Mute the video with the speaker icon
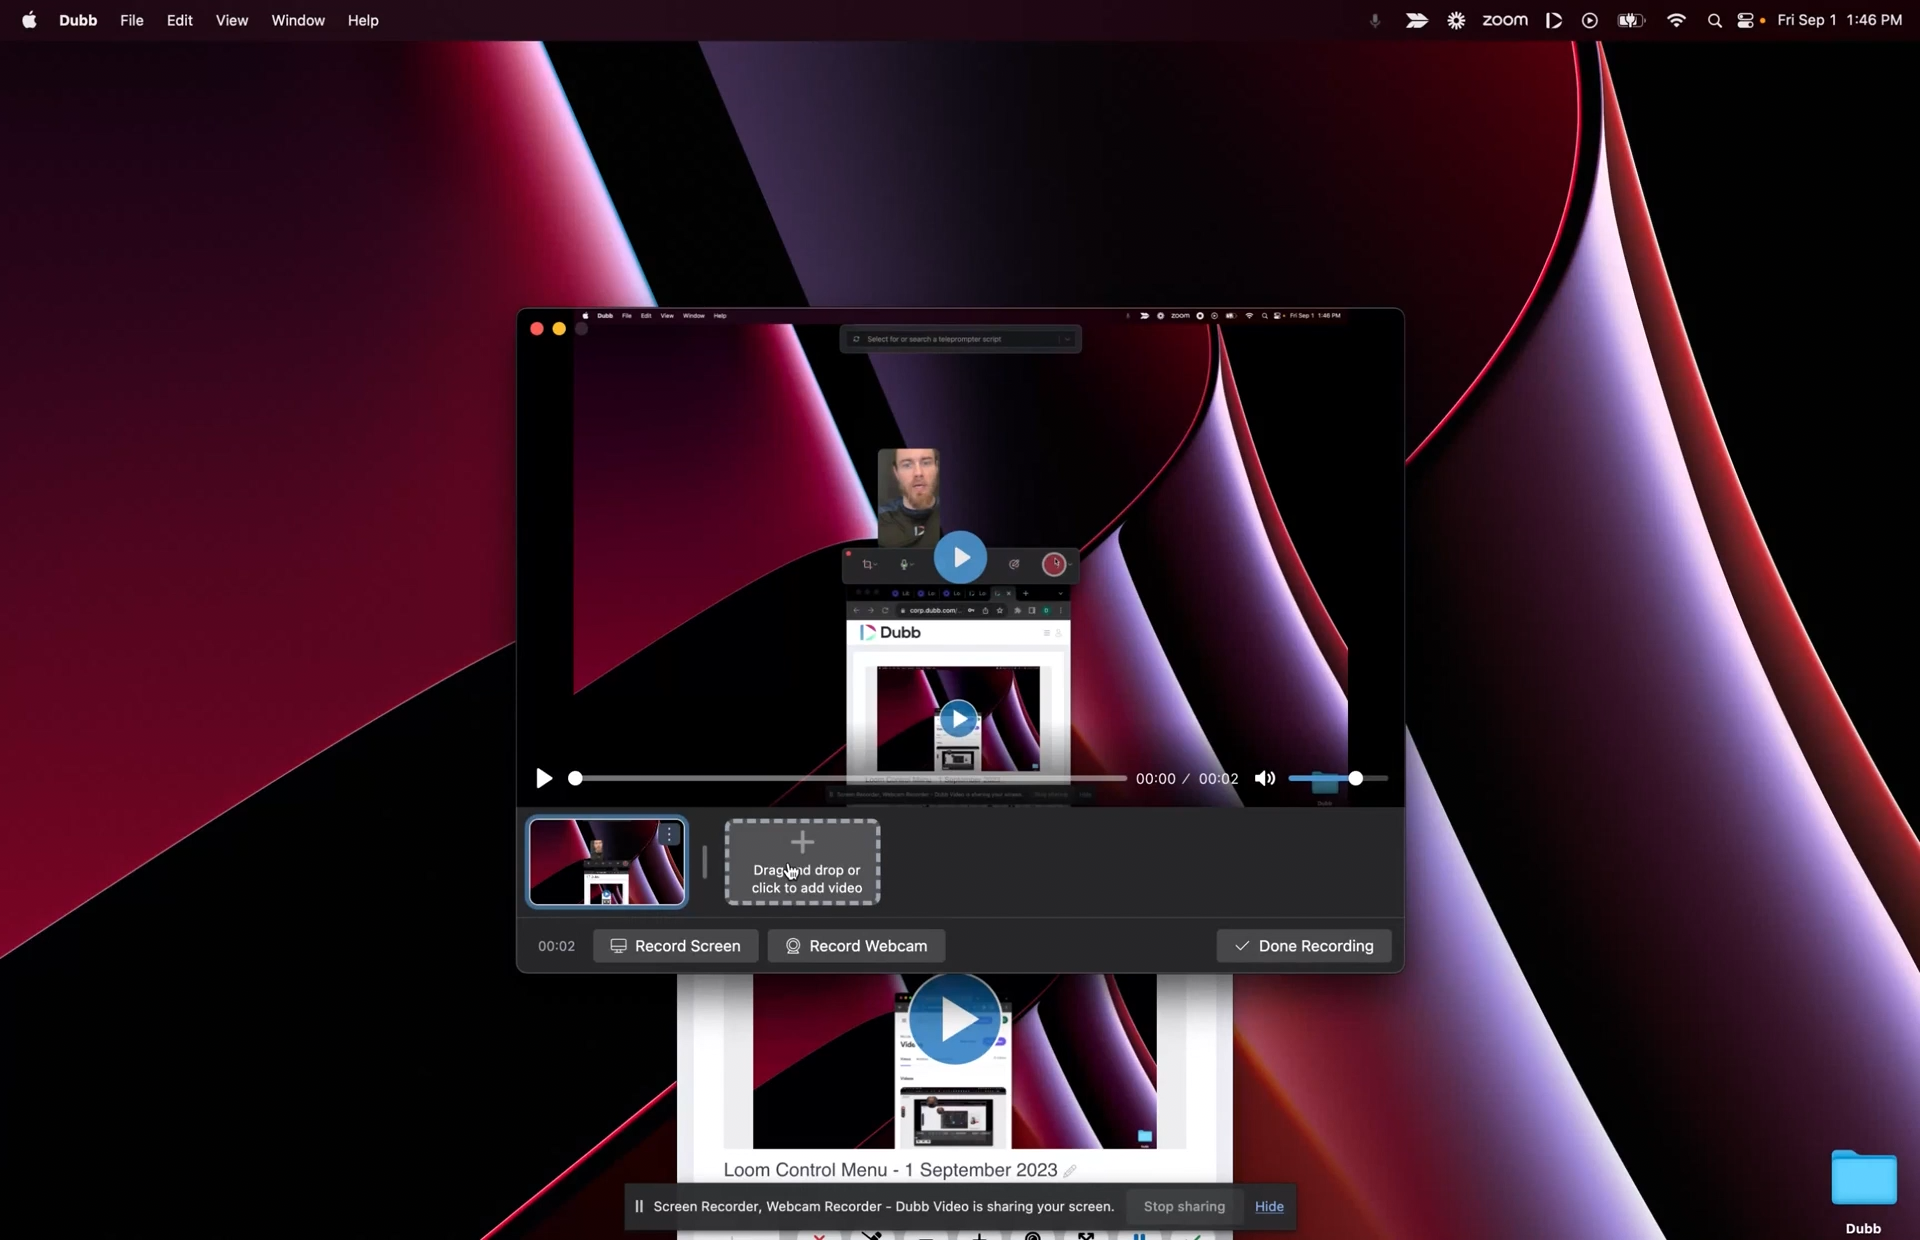The image size is (1920, 1240). click(x=1265, y=778)
